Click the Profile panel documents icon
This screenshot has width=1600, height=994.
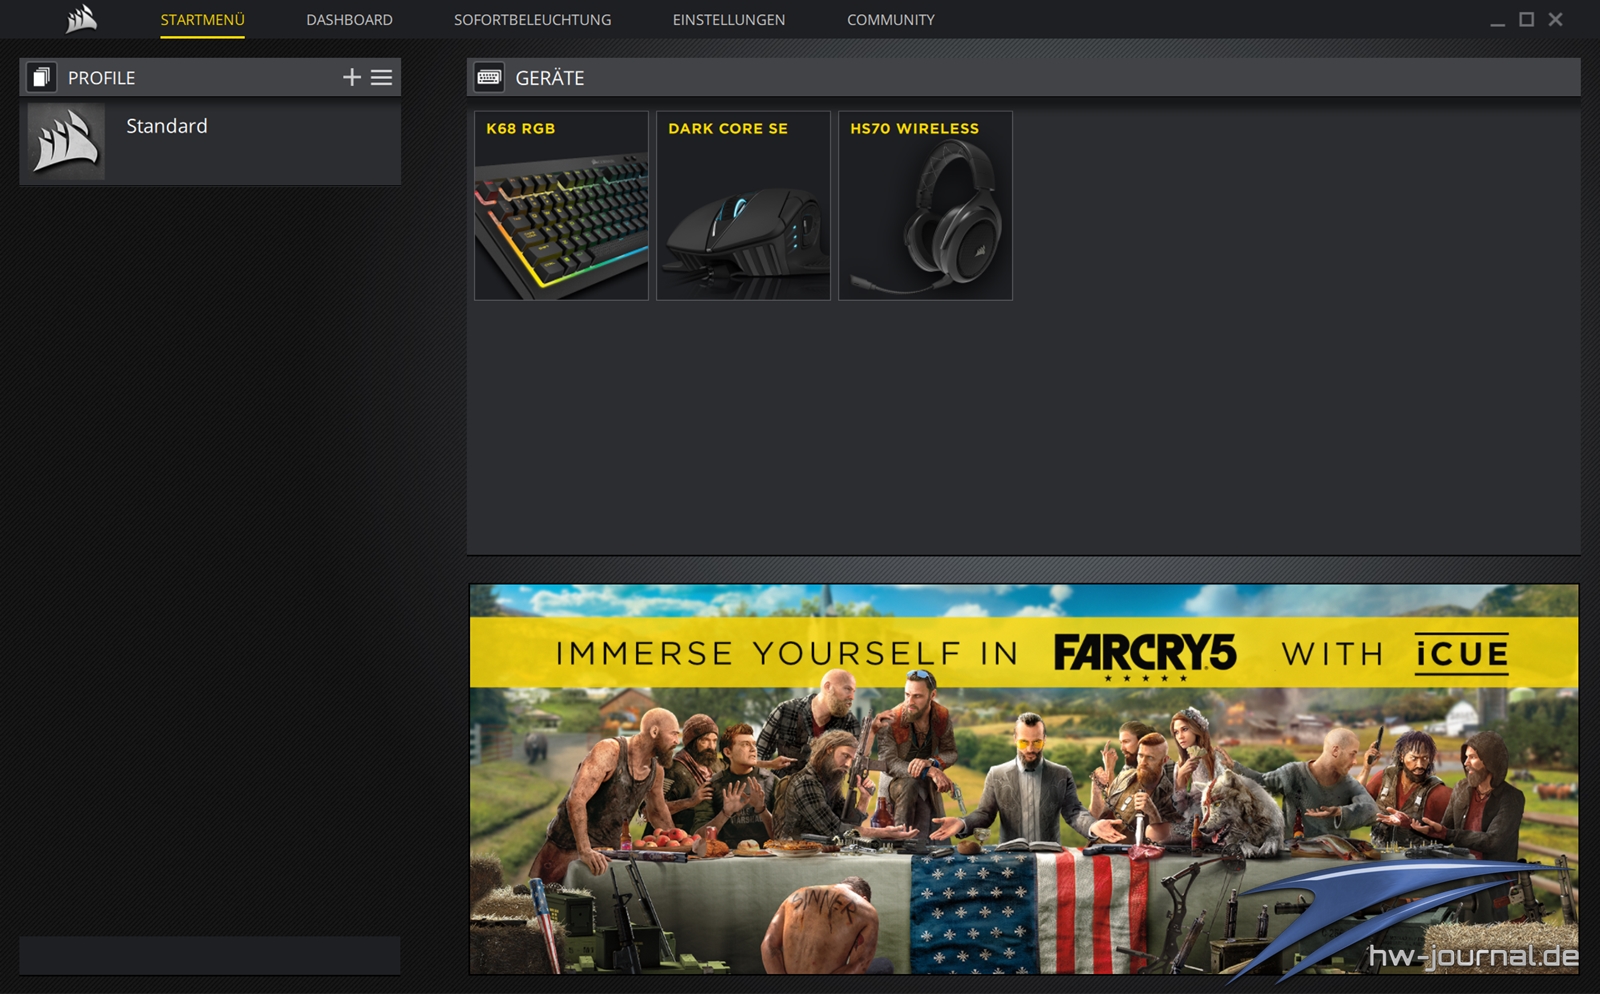tap(41, 77)
